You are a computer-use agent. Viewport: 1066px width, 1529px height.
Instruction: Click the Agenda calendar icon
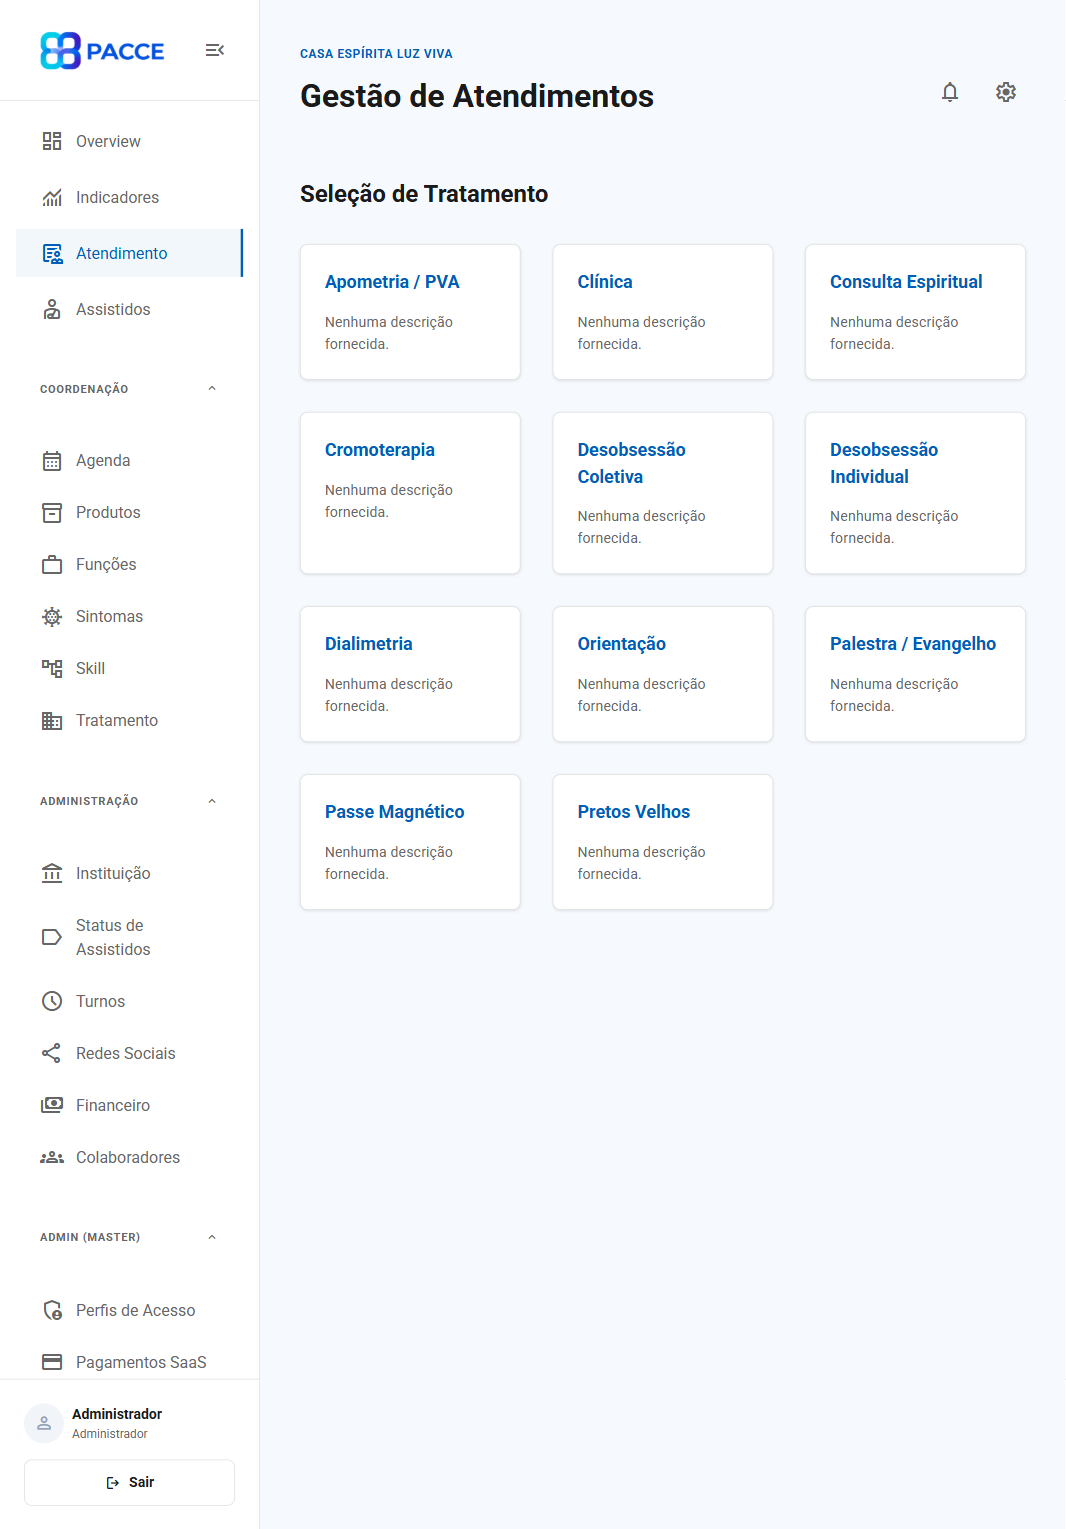[x=52, y=460]
